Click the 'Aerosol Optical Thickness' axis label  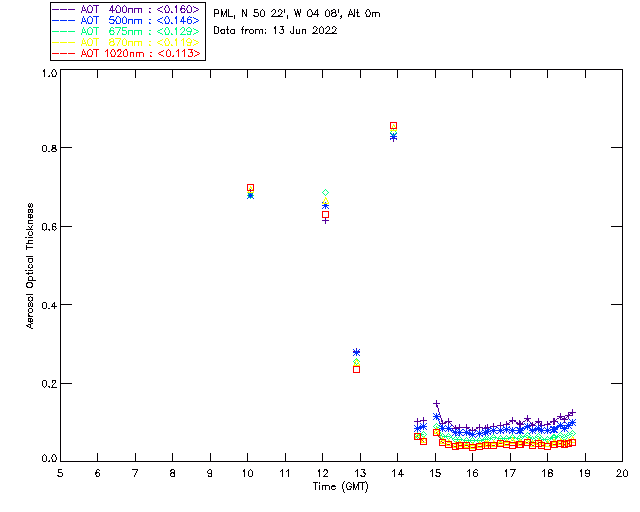30,266
